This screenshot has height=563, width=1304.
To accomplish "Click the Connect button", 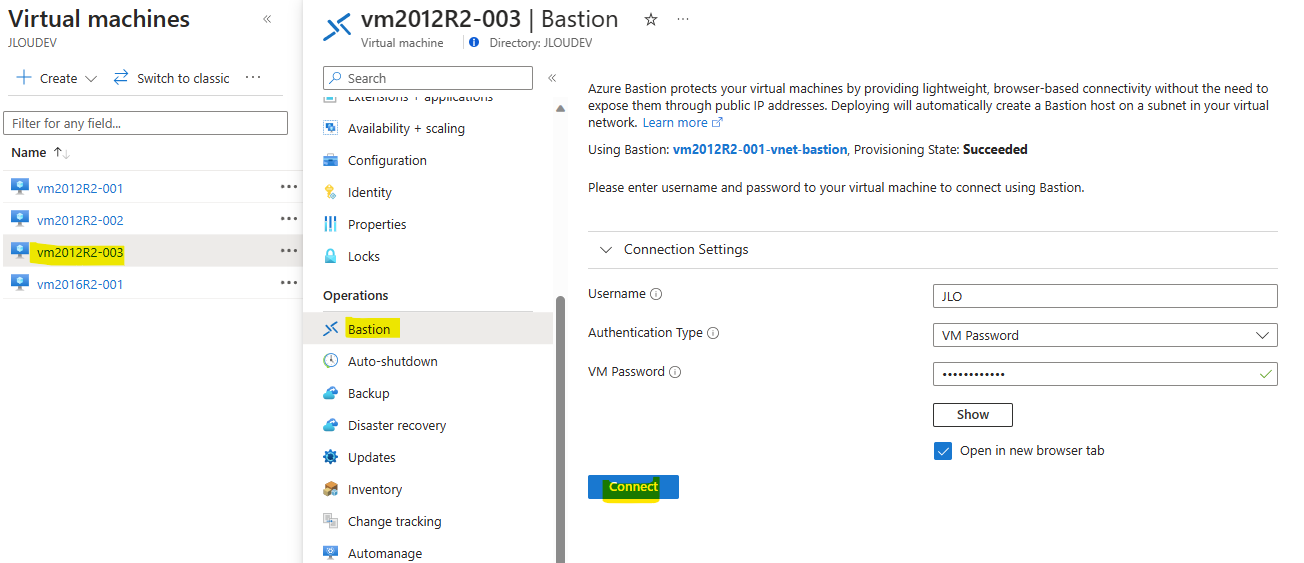I will 633,487.
